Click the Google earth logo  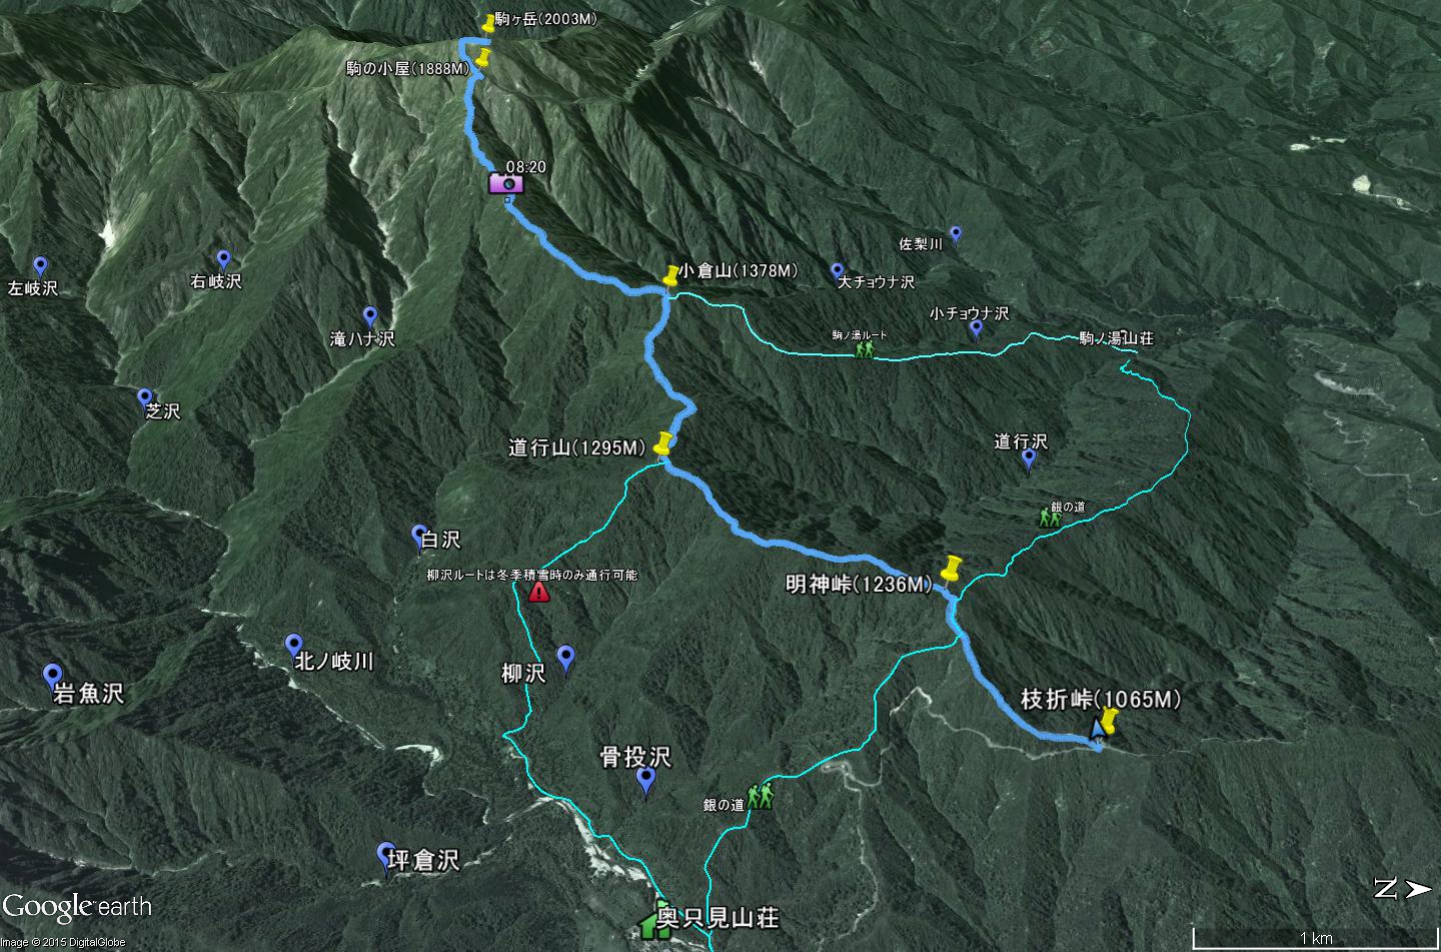[76, 906]
